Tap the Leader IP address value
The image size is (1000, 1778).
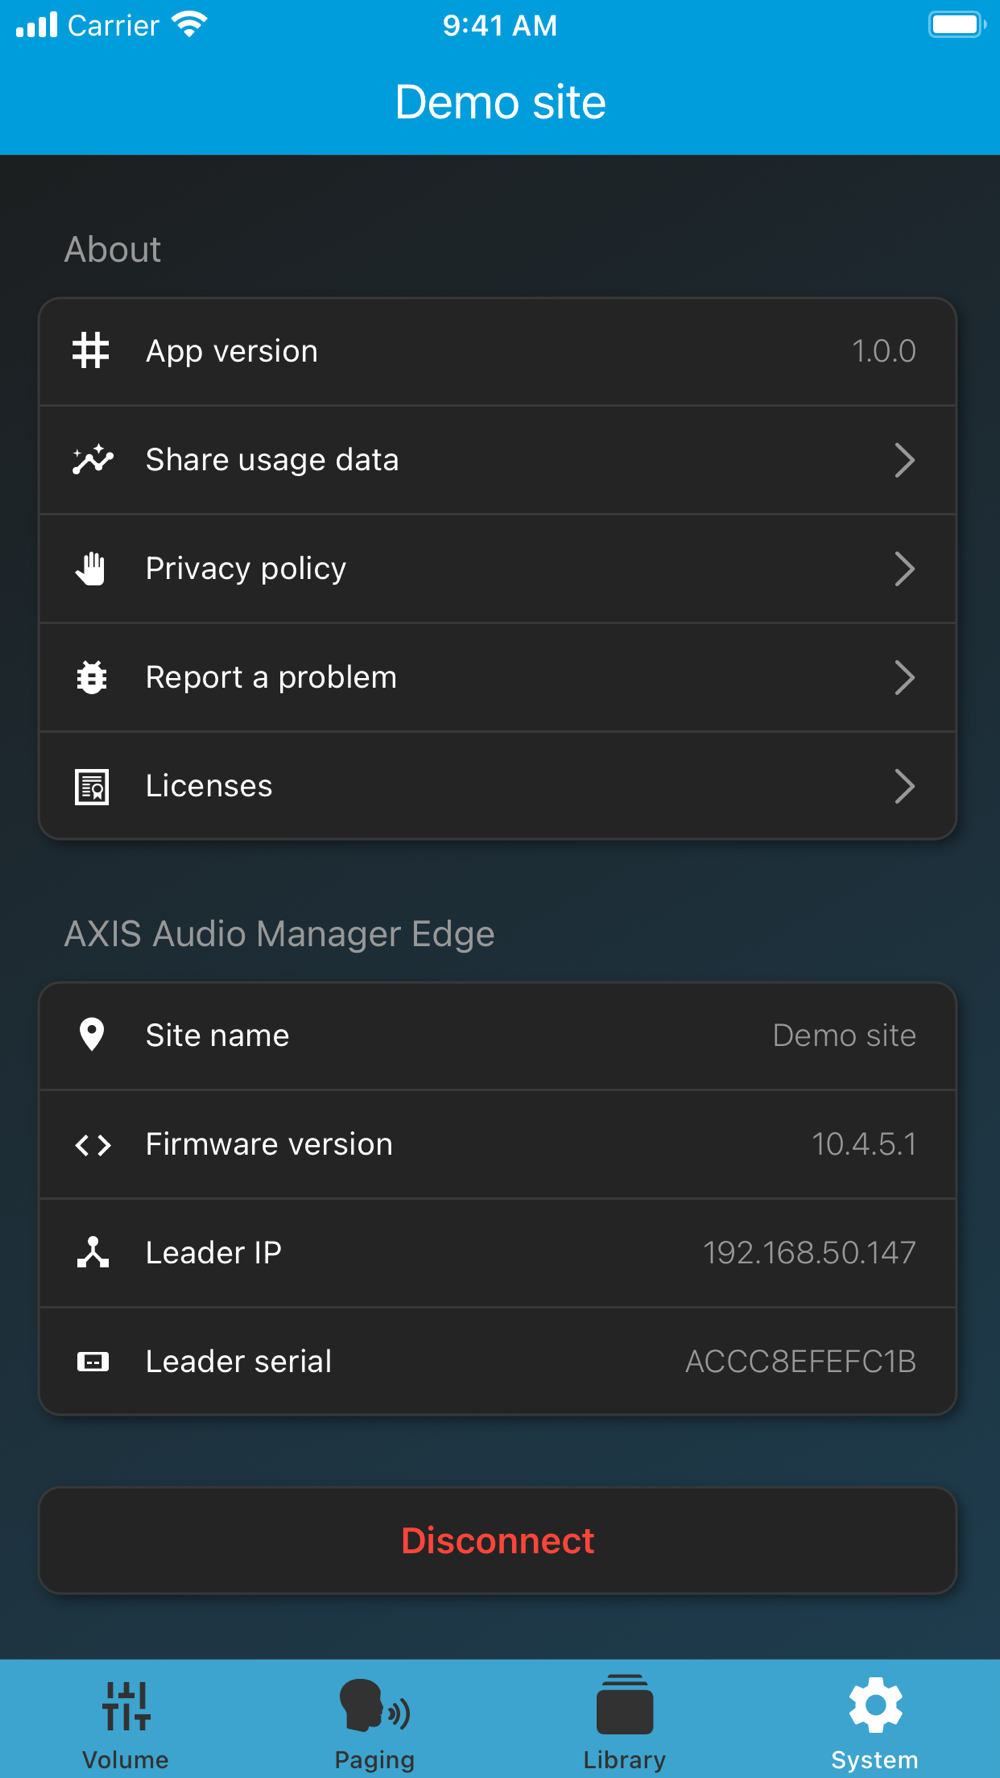tap(809, 1253)
